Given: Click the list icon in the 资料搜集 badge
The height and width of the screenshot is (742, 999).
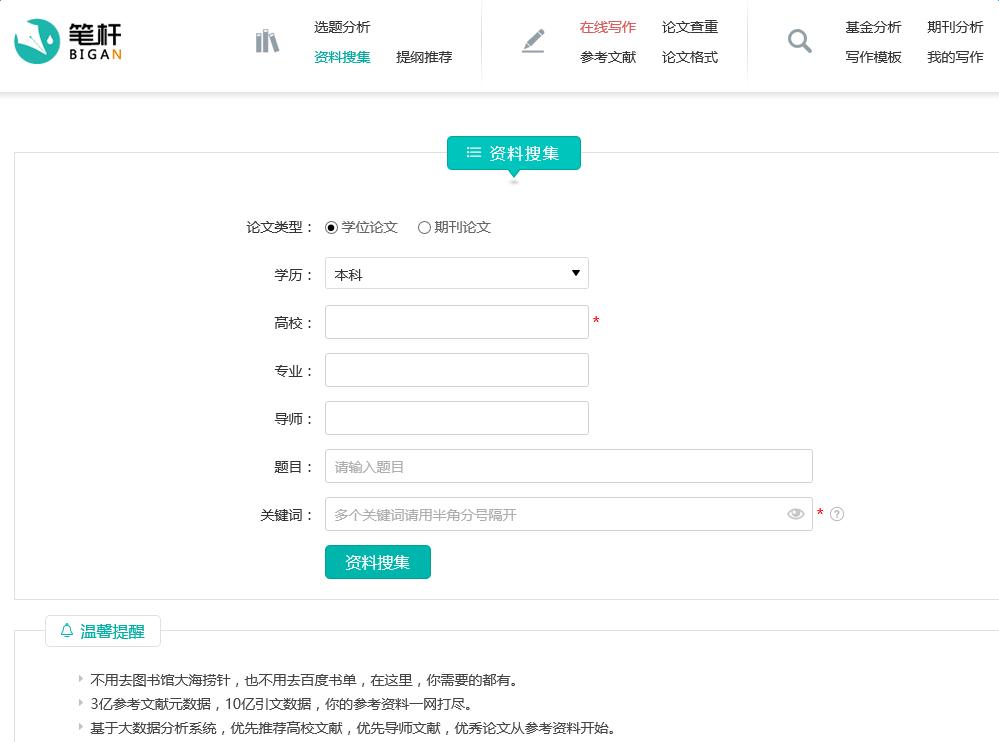Looking at the screenshot, I should [x=473, y=152].
